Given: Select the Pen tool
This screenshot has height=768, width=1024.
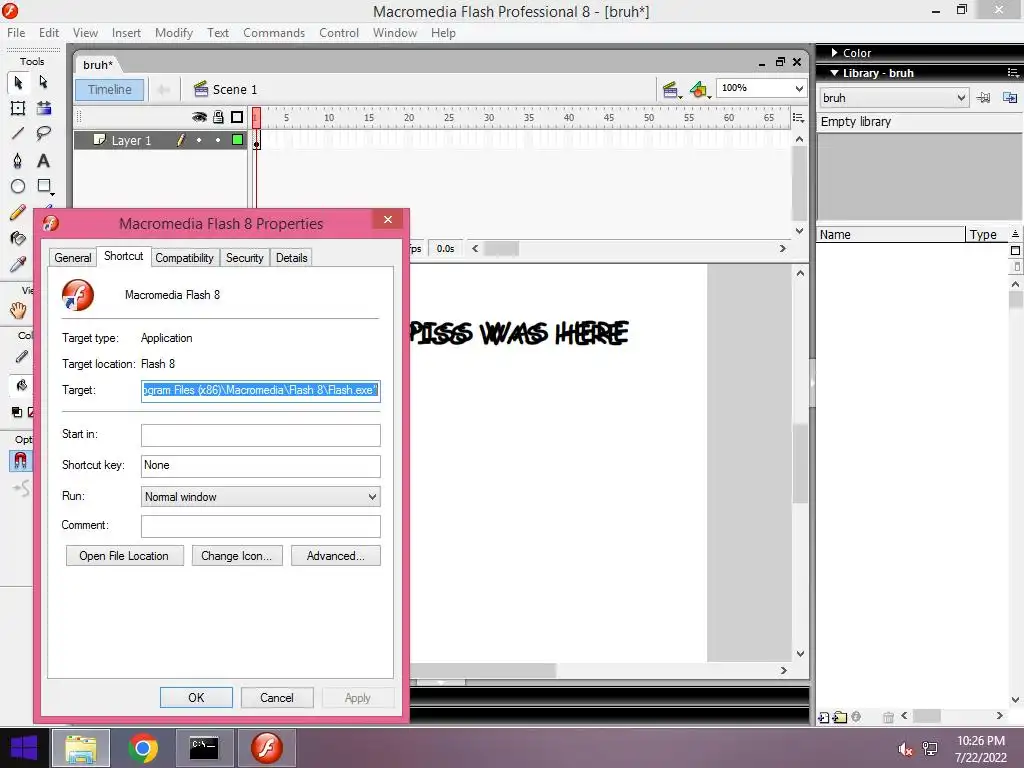Looking at the screenshot, I should point(18,161).
